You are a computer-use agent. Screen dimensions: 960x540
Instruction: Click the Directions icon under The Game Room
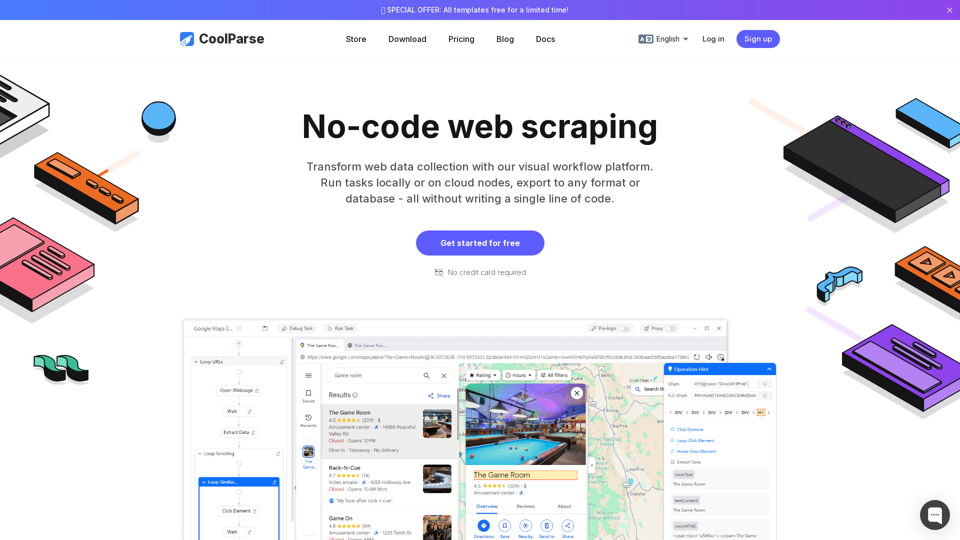pos(484,525)
